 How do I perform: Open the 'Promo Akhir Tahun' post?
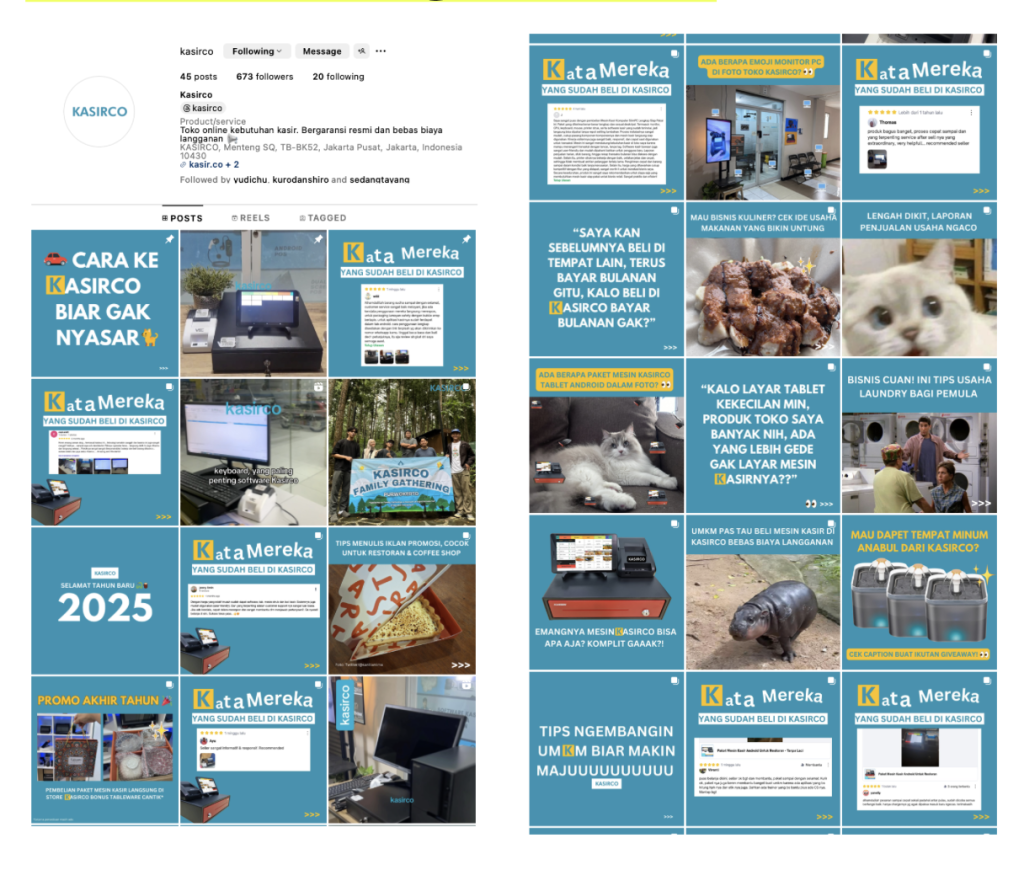(104, 750)
